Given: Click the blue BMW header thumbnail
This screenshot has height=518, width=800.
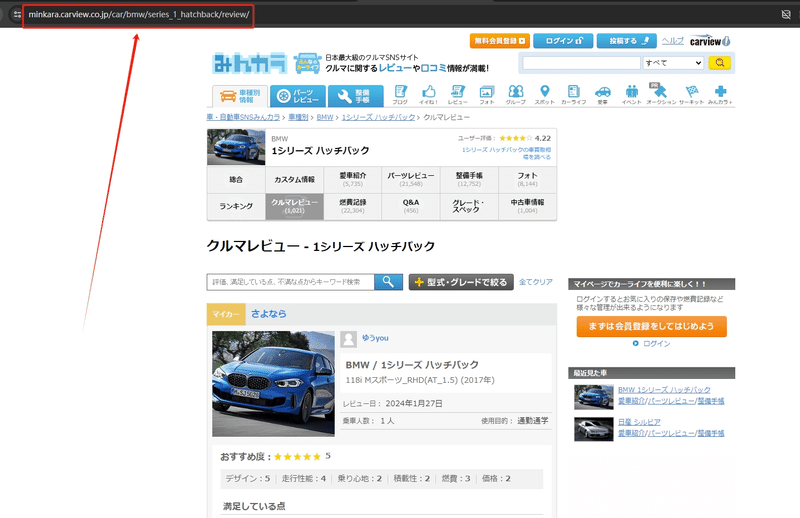Looking at the screenshot, I should point(236,147).
